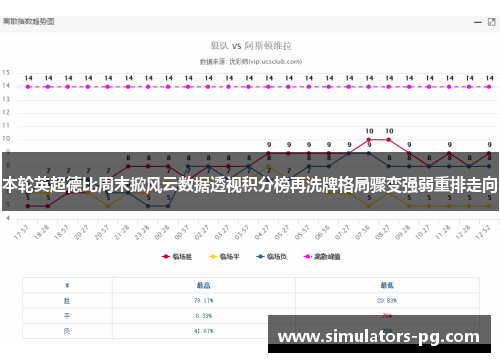Click the 17:57 x-axis label
This screenshot has height=362, width=500.
[21, 232]
